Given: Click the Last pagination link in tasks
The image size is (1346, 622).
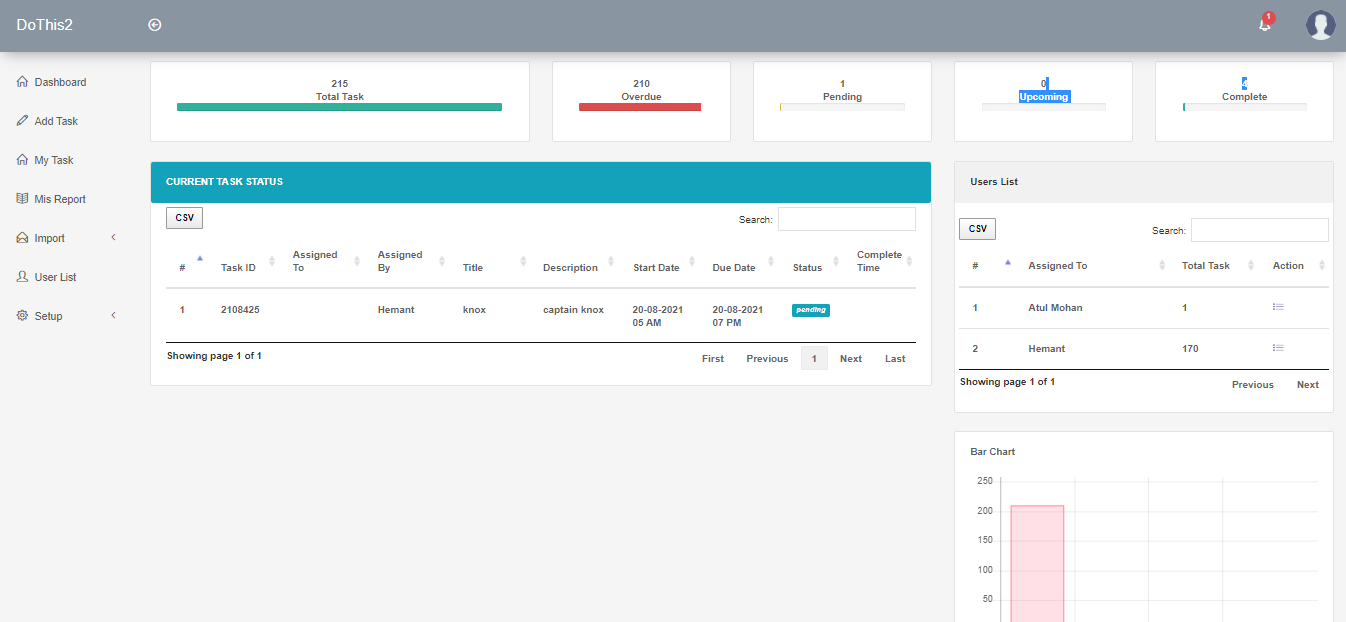Looking at the screenshot, I should [895, 358].
